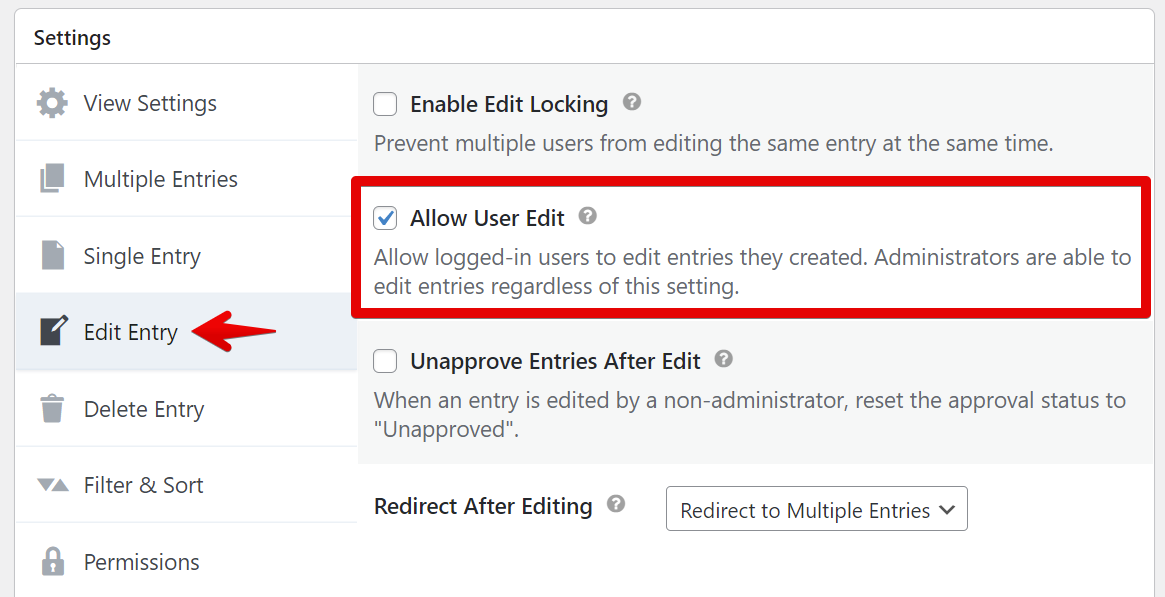
Task: Click the Single Entry page icon
Action: click(52, 256)
